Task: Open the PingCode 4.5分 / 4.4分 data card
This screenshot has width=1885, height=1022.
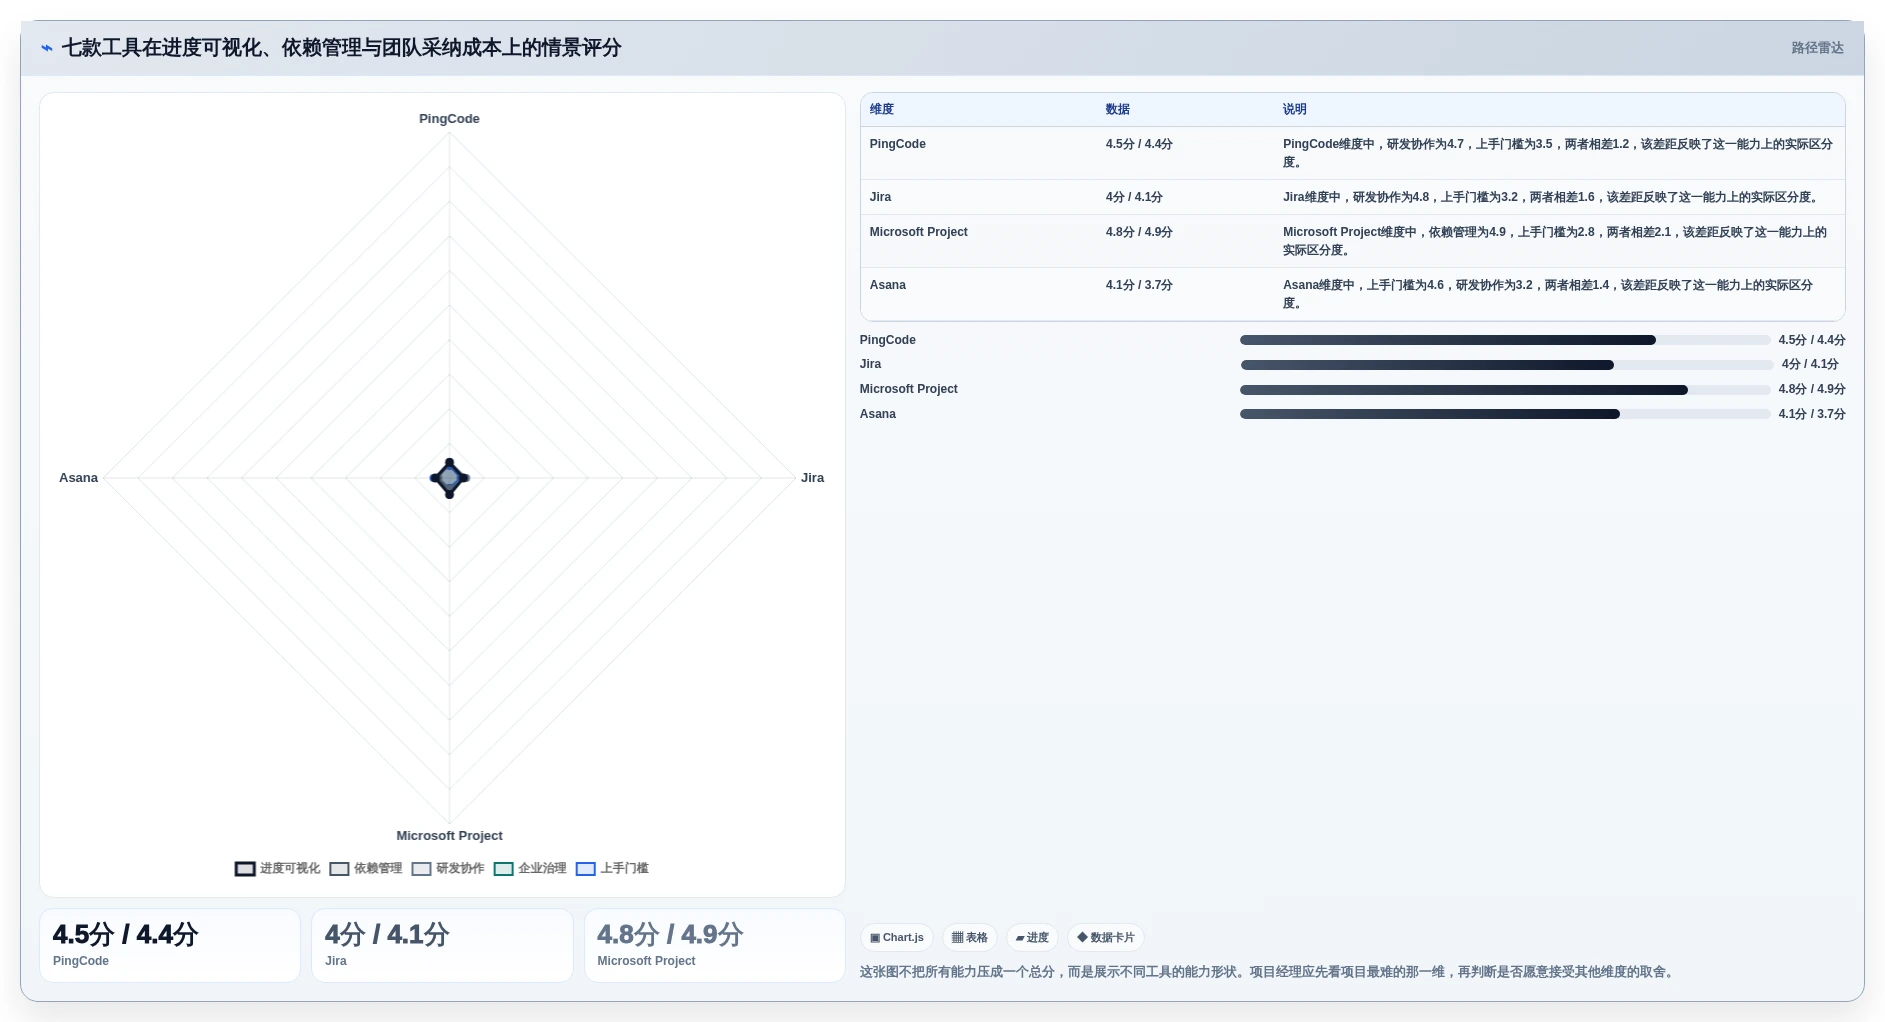Action: point(170,945)
